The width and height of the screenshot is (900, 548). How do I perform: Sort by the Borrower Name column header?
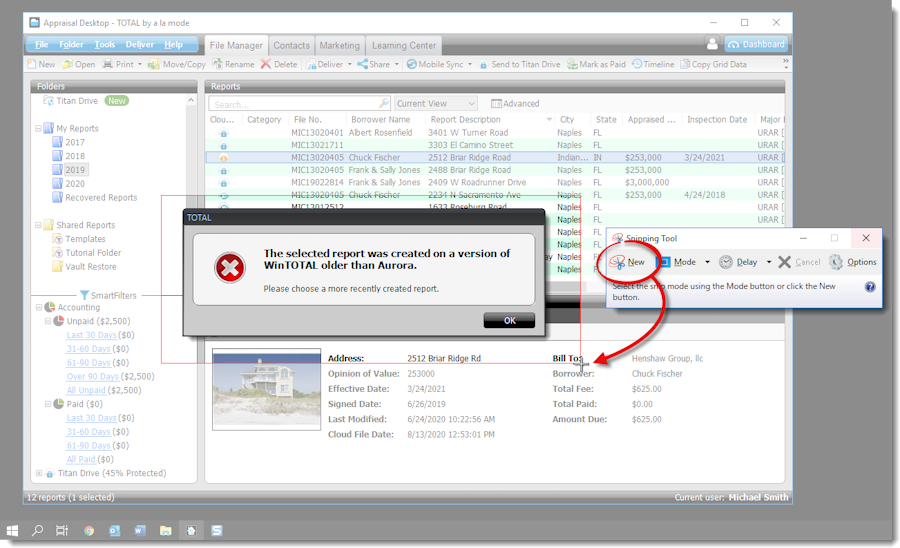[x=381, y=119]
